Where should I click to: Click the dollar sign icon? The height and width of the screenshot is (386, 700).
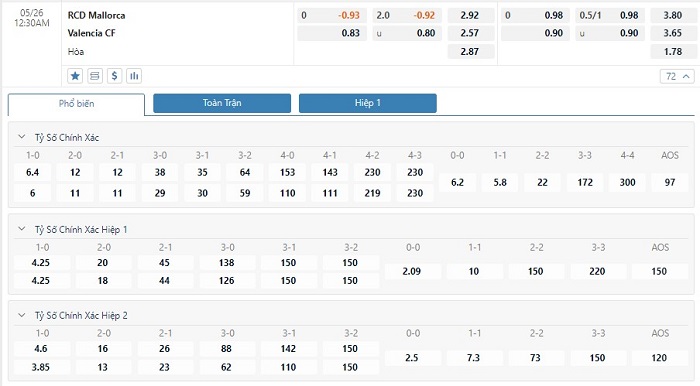coord(114,76)
